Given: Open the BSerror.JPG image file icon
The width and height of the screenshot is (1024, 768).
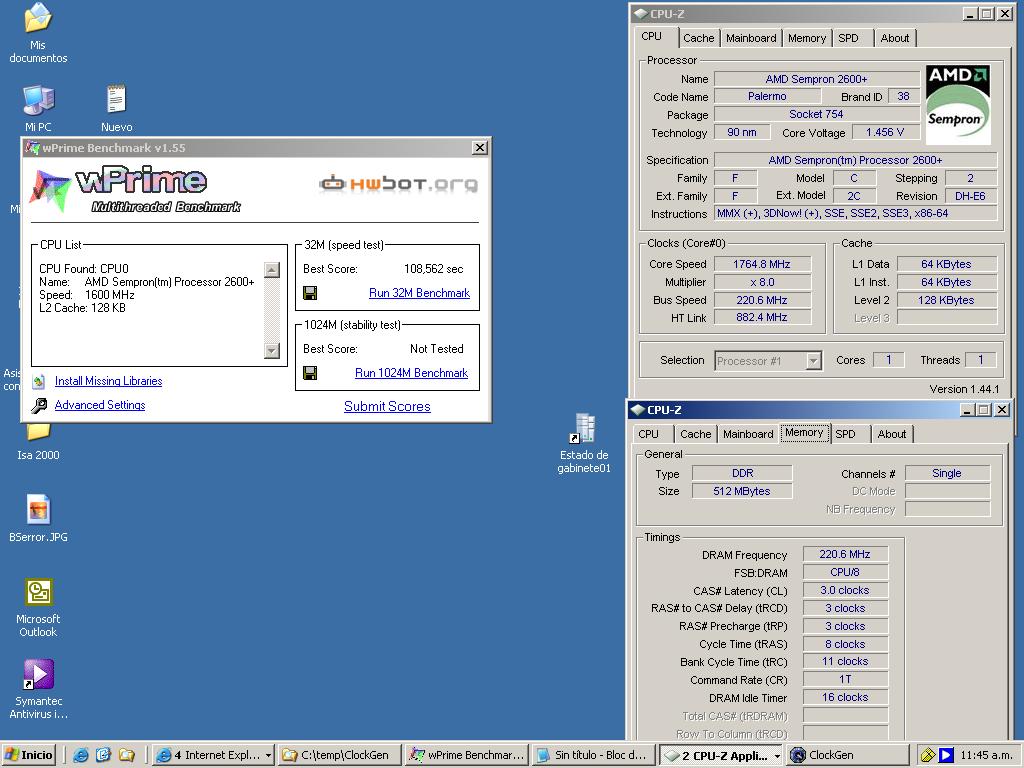Looking at the screenshot, I should pos(38,509).
